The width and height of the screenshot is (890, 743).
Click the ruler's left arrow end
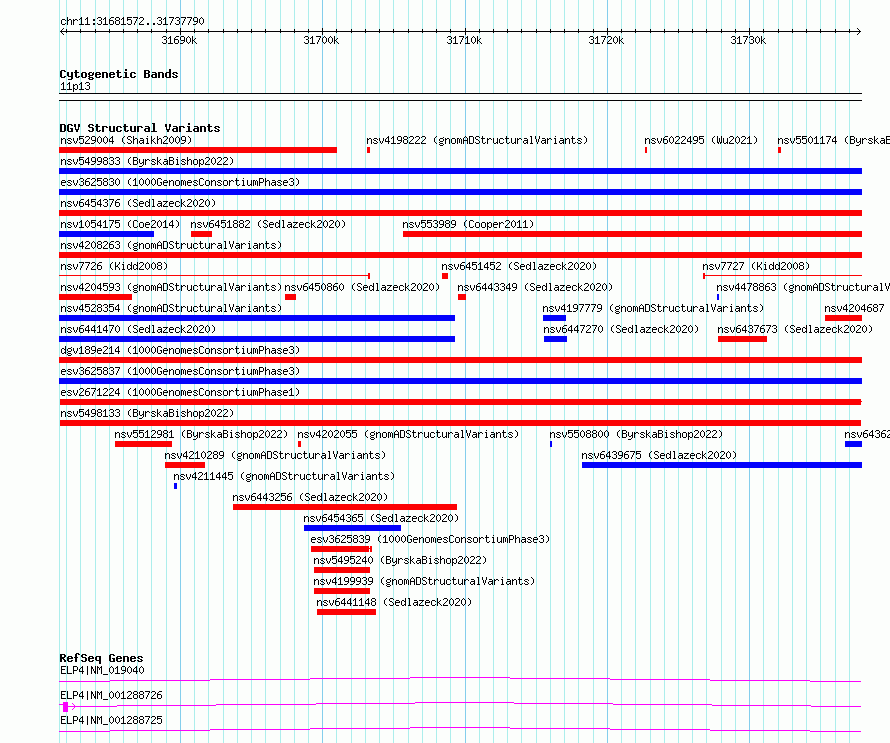[62, 31]
